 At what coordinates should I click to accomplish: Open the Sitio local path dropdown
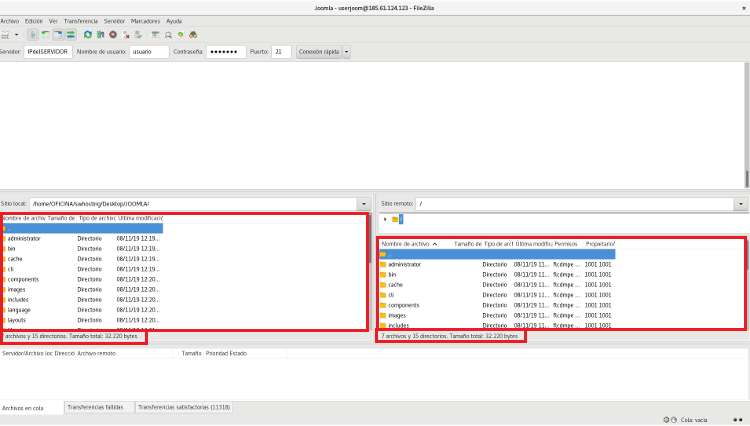point(364,204)
